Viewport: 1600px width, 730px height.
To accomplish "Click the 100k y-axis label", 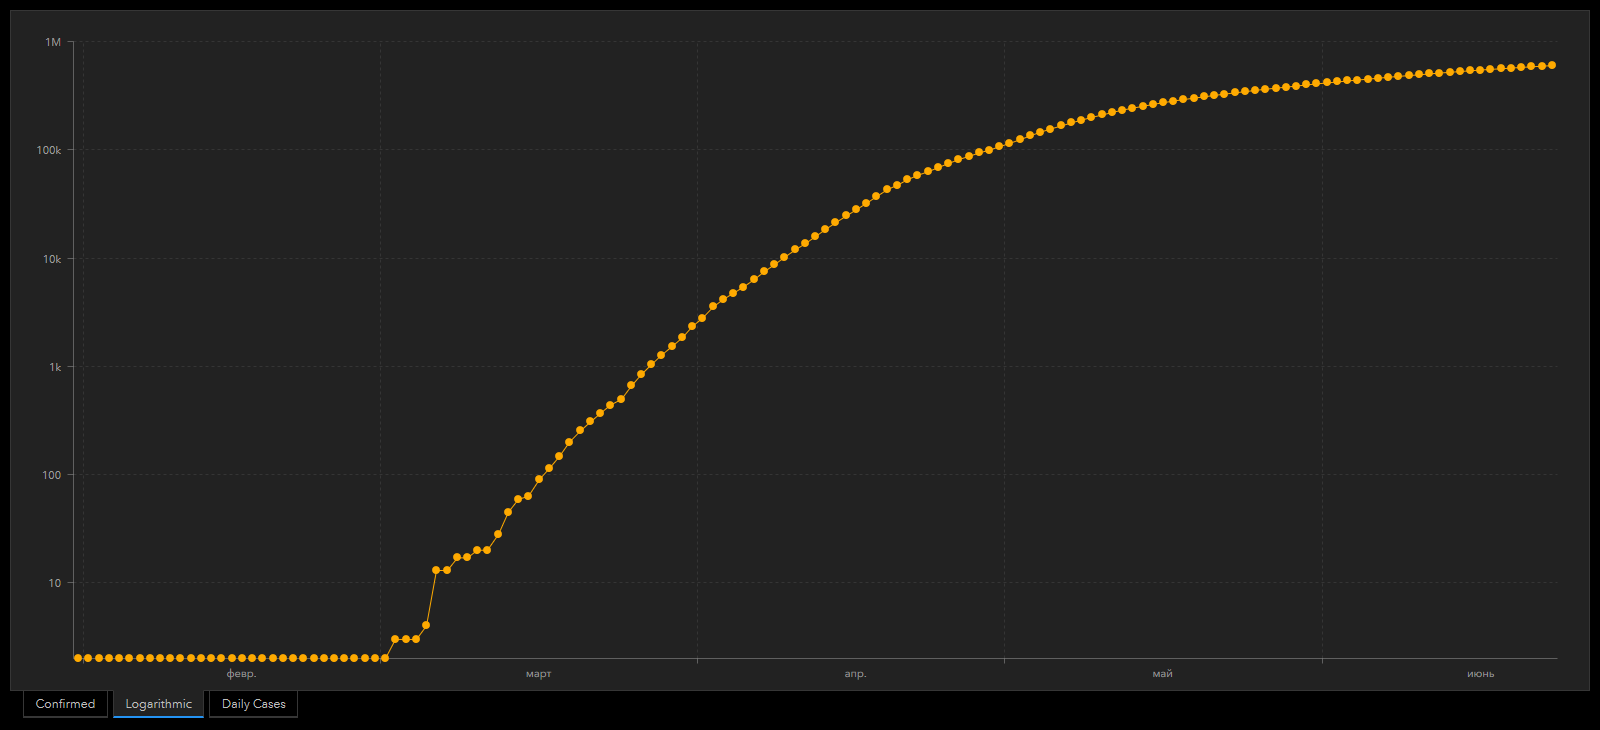I will tap(49, 150).
